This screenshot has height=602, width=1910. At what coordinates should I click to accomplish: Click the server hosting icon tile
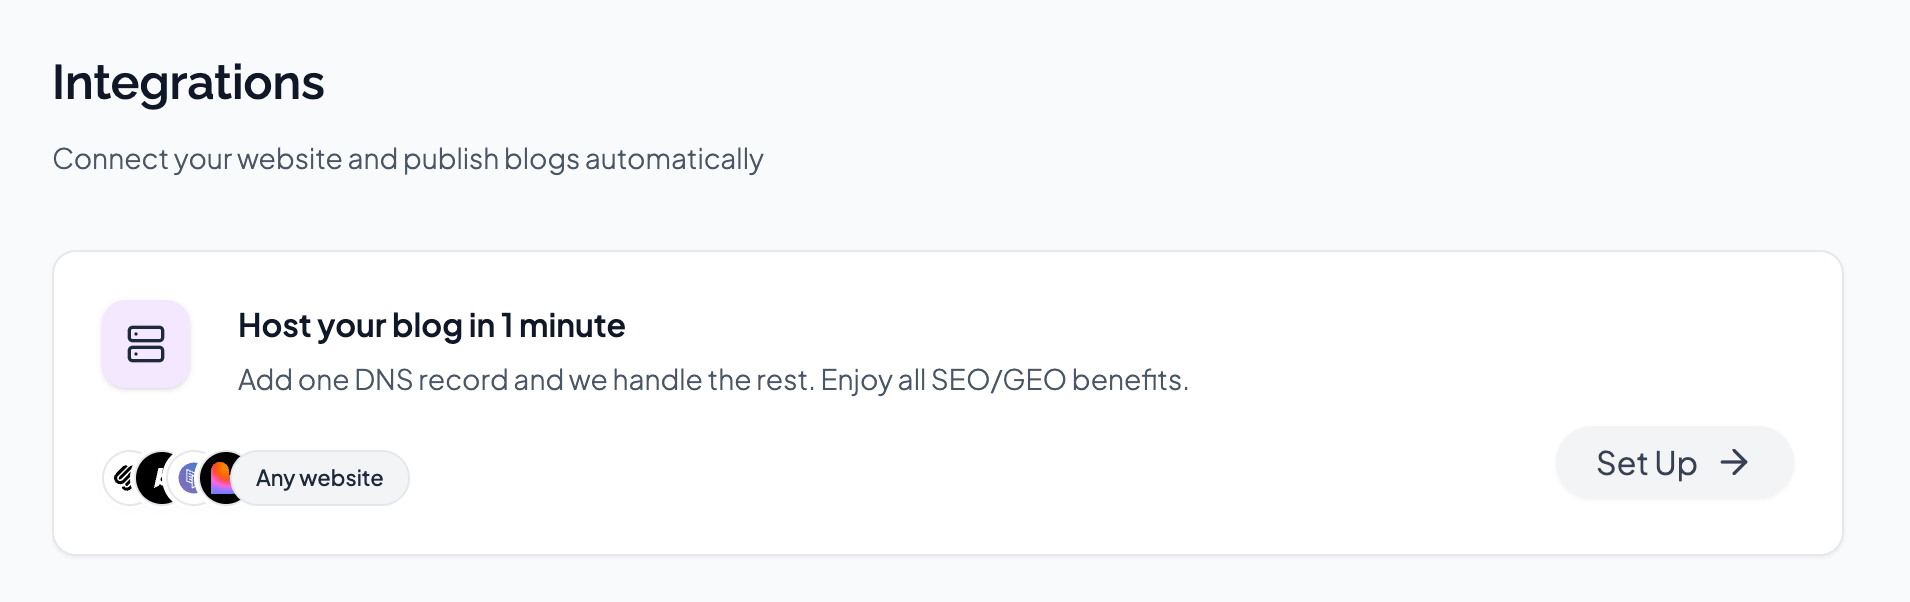coord(146,344)
